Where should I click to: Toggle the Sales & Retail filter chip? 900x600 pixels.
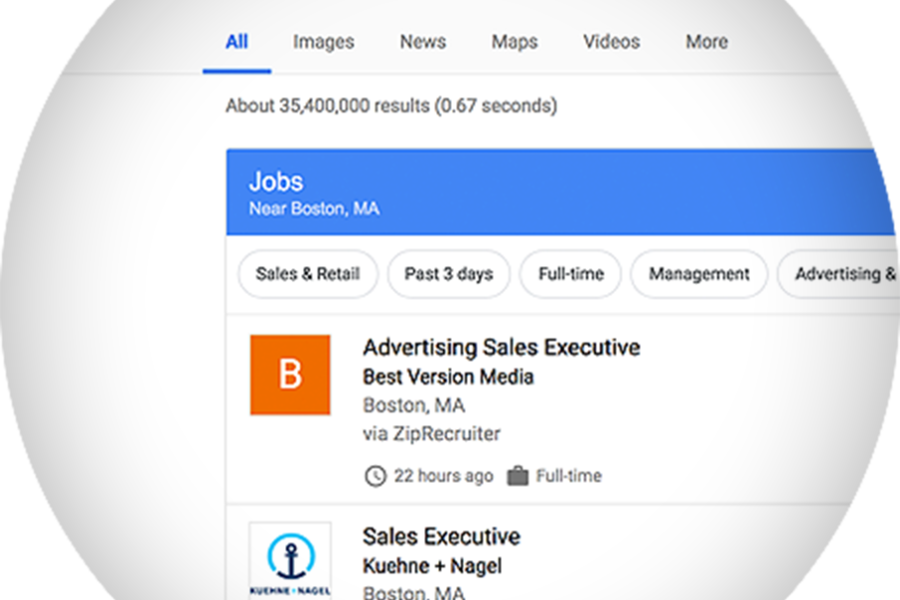coord(308,274)
